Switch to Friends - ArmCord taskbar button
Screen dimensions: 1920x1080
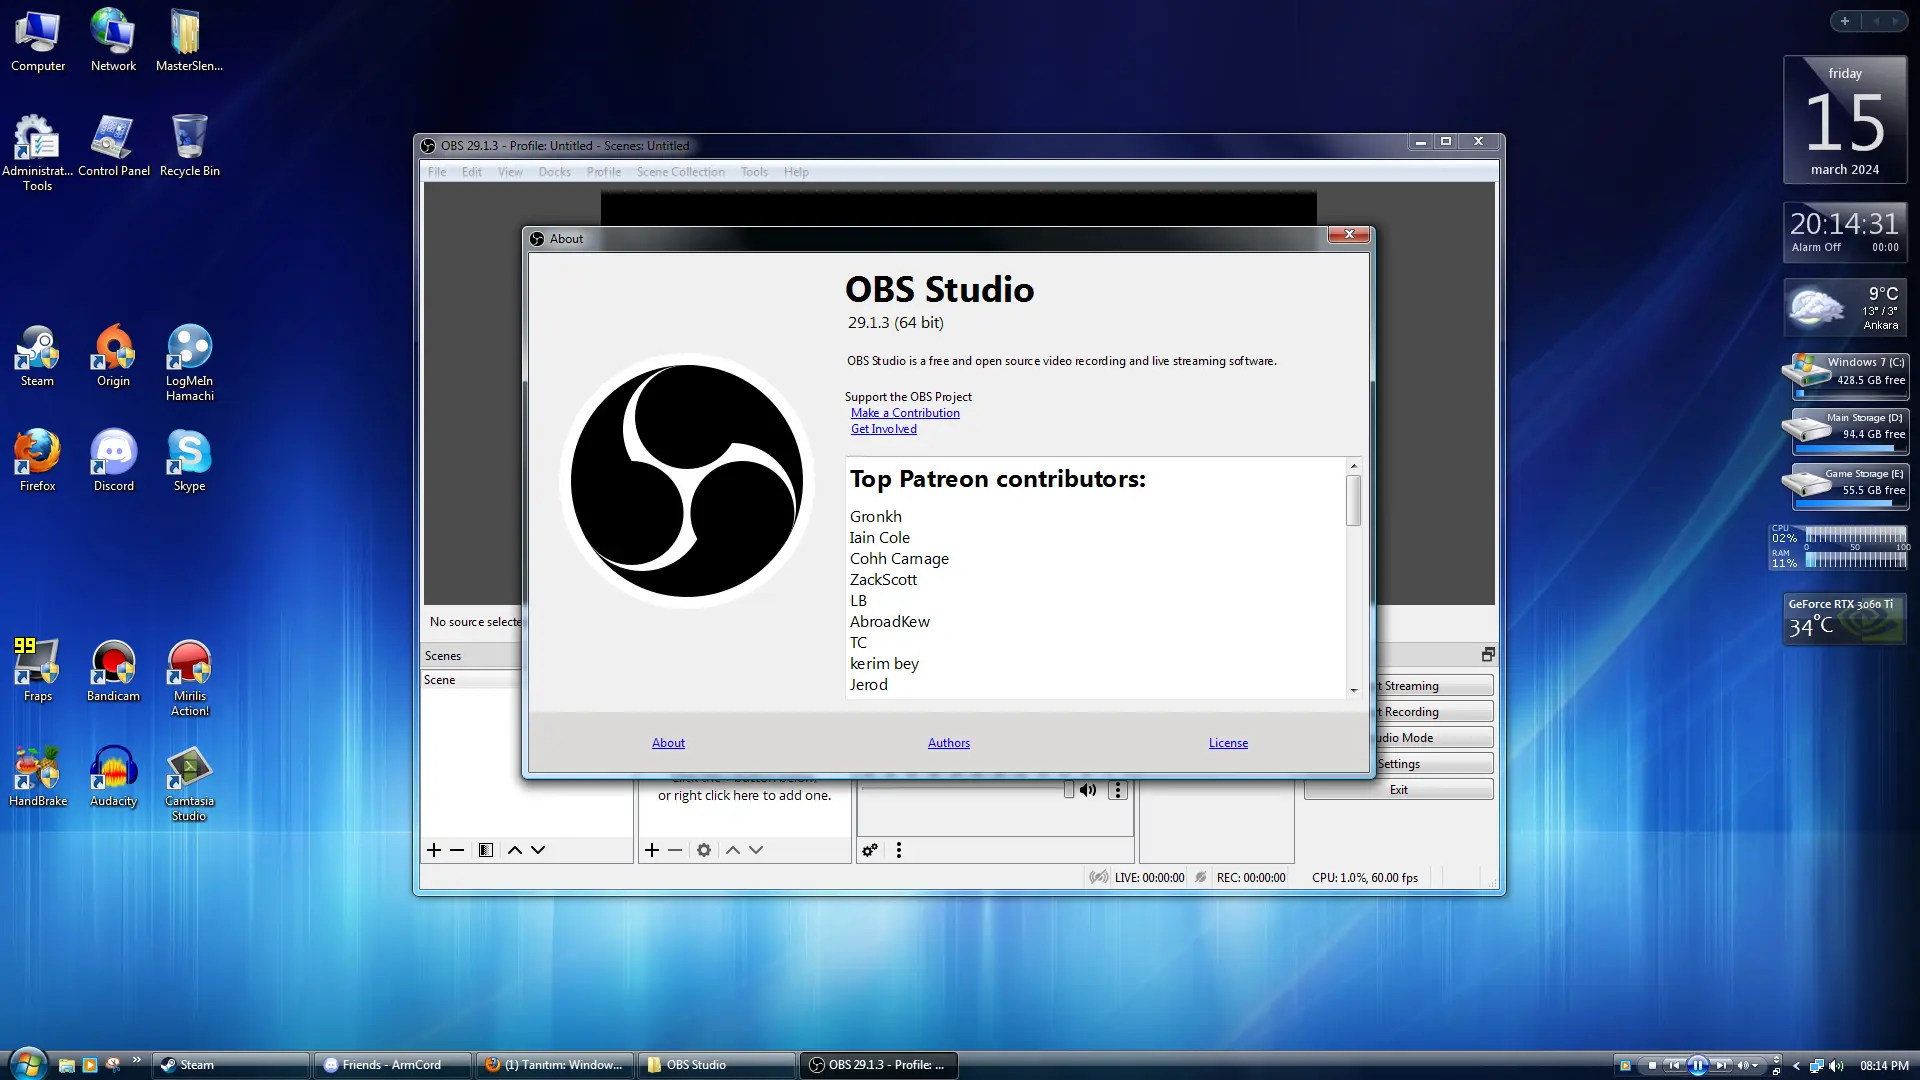pyautogui.click(x=392, y=1065)
